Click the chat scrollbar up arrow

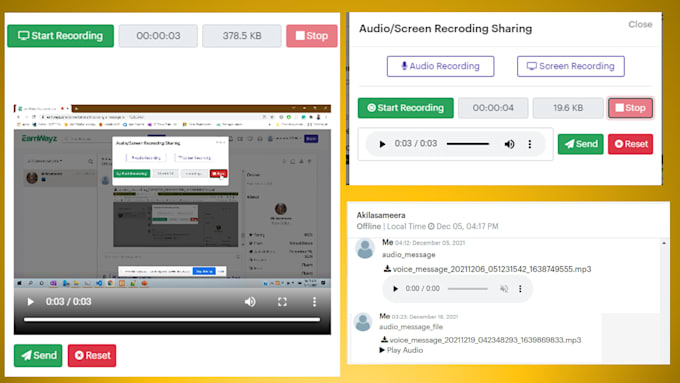[664, 243]
